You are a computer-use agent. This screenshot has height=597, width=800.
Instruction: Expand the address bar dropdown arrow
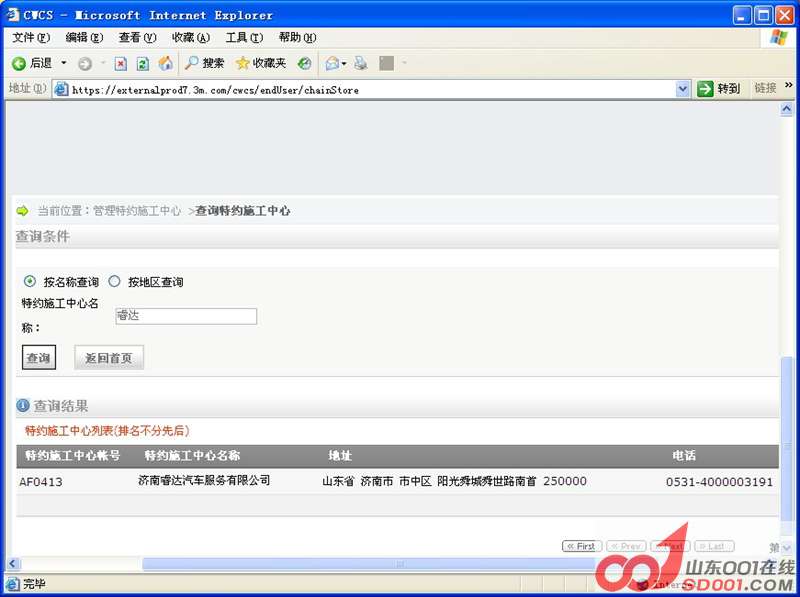683,89
